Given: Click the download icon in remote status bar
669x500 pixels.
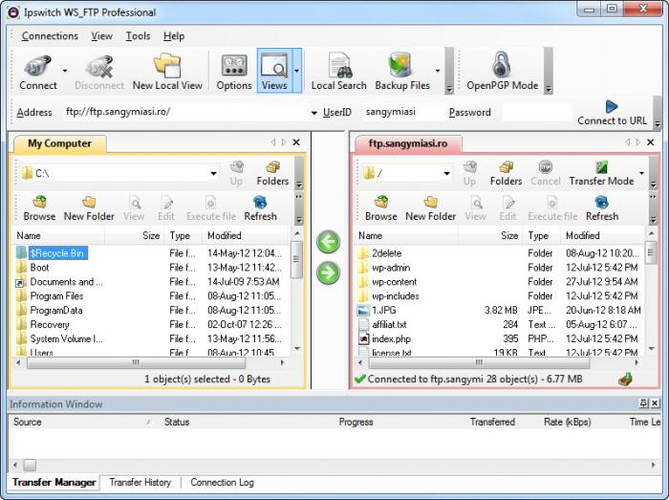Looking at the screenshot, I should 625,378.
